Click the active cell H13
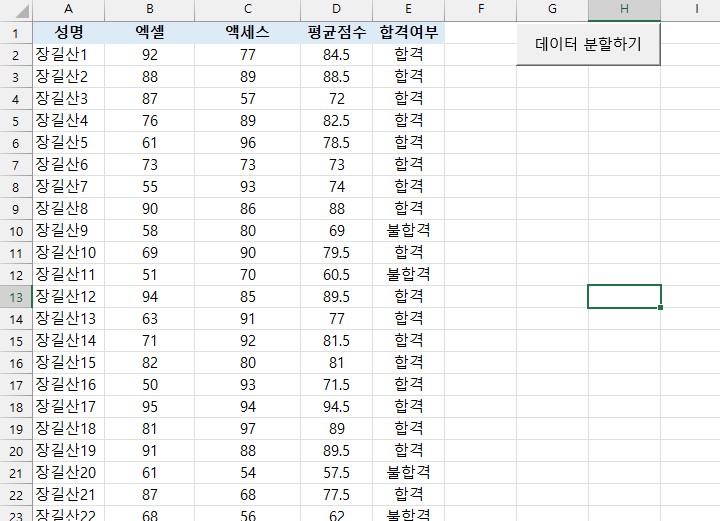 [x=624, y=297]
